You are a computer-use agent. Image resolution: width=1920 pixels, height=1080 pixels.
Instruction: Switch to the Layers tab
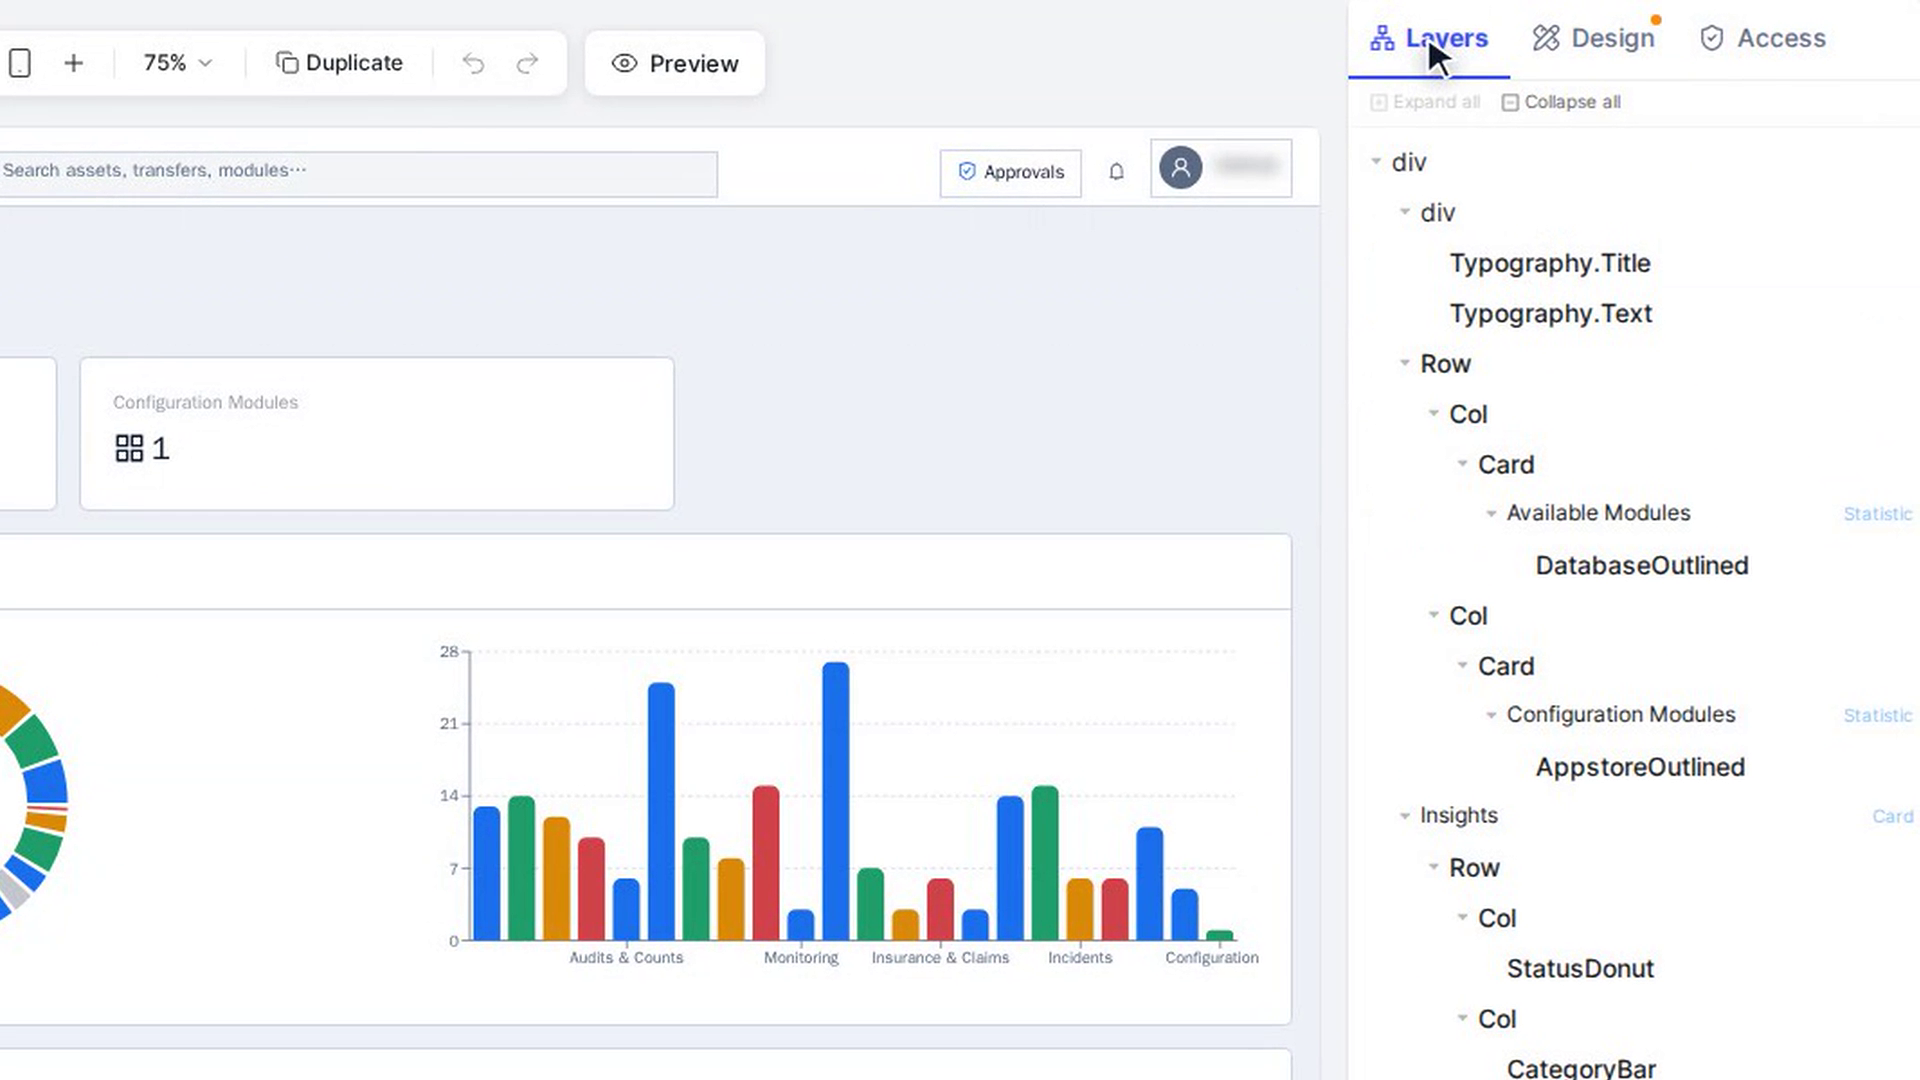point(1429,38)
